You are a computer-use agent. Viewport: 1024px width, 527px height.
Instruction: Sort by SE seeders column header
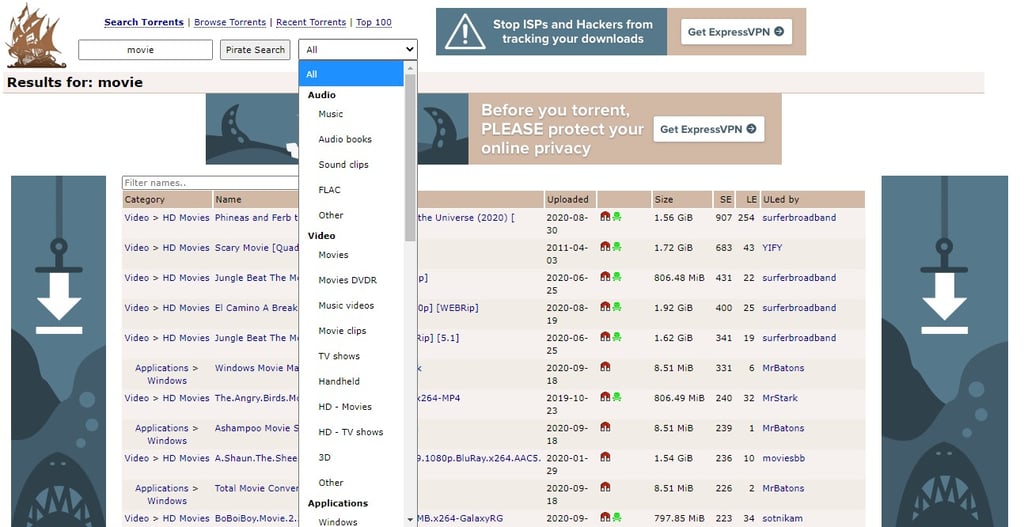[x=726, y=199]
